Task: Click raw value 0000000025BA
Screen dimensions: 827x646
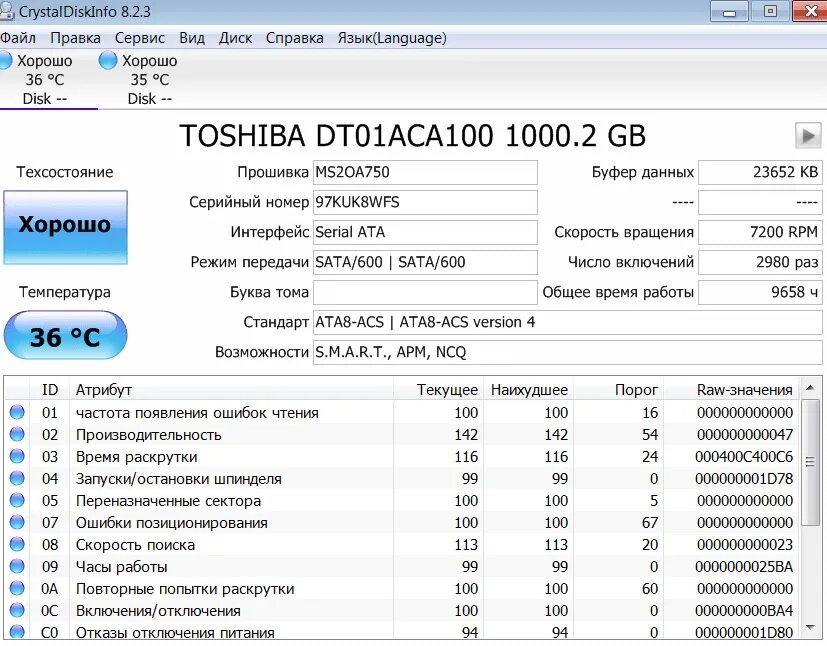Action: pyautogui.click(x=744, y=567)
